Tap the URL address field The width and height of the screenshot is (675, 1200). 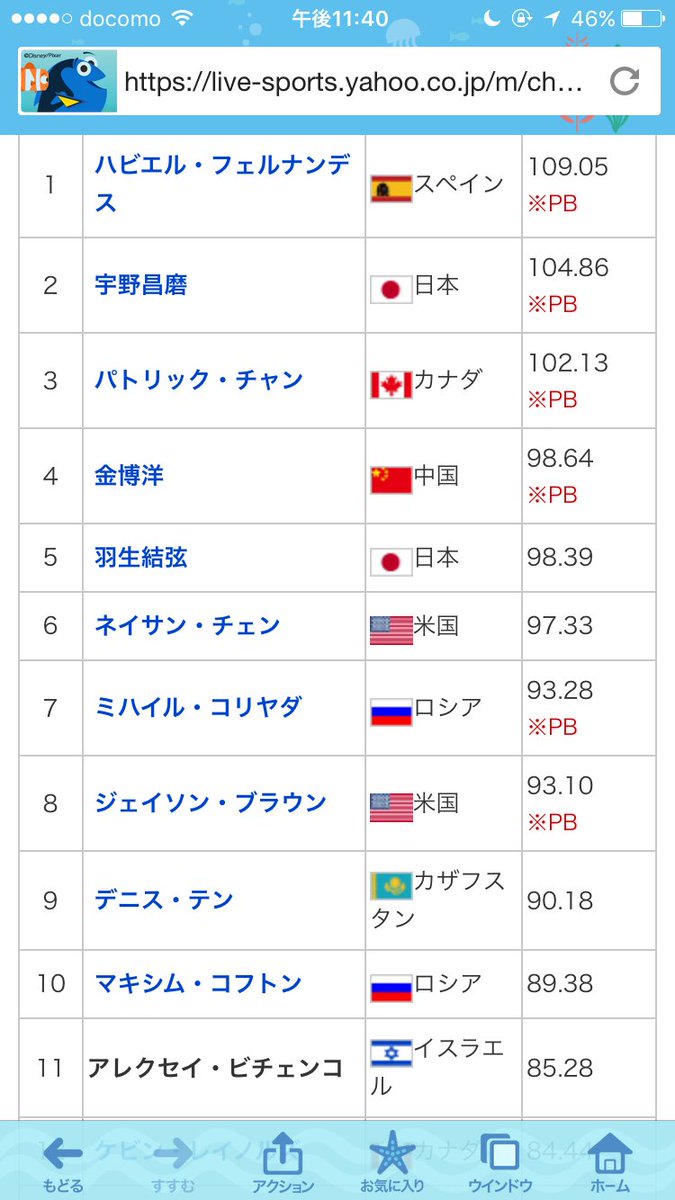pos(352,81)
